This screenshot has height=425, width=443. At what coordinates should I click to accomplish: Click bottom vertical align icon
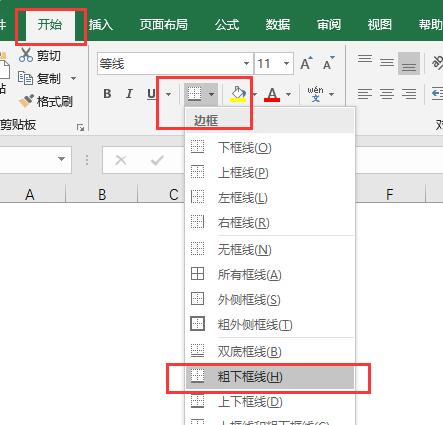pyautogui.click(x=409, y=63)
